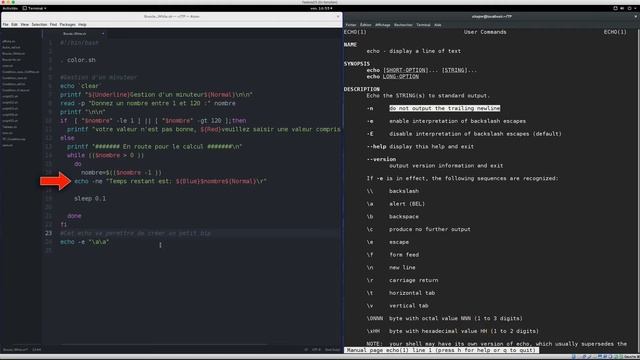Viewport: 640px width, 360px height.
Task: Open the Terminal app menu in top bar
Action: 35,8
